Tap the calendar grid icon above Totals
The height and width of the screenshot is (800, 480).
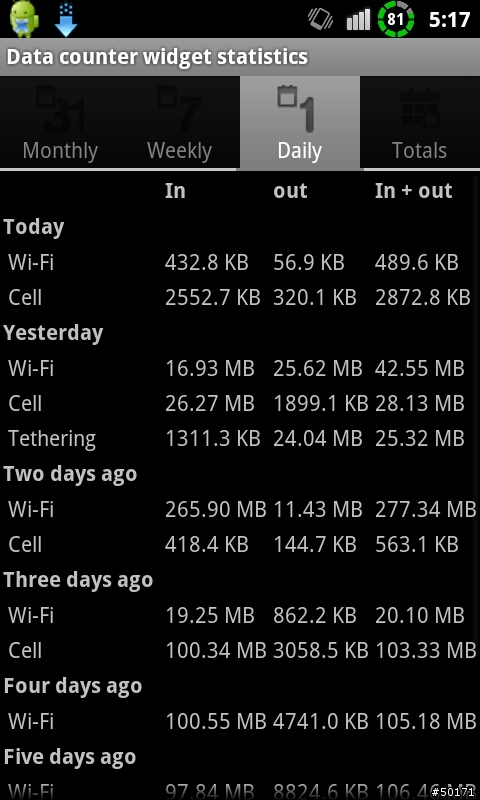tap(420, 108)
